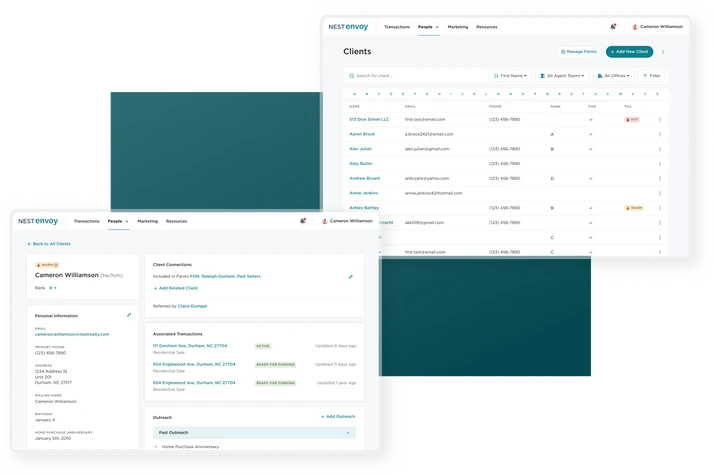Open 111 Gresham Ave transaction
Image resolution: width=714 pixels, height=475 pixels.
click(x=190, y=346)
